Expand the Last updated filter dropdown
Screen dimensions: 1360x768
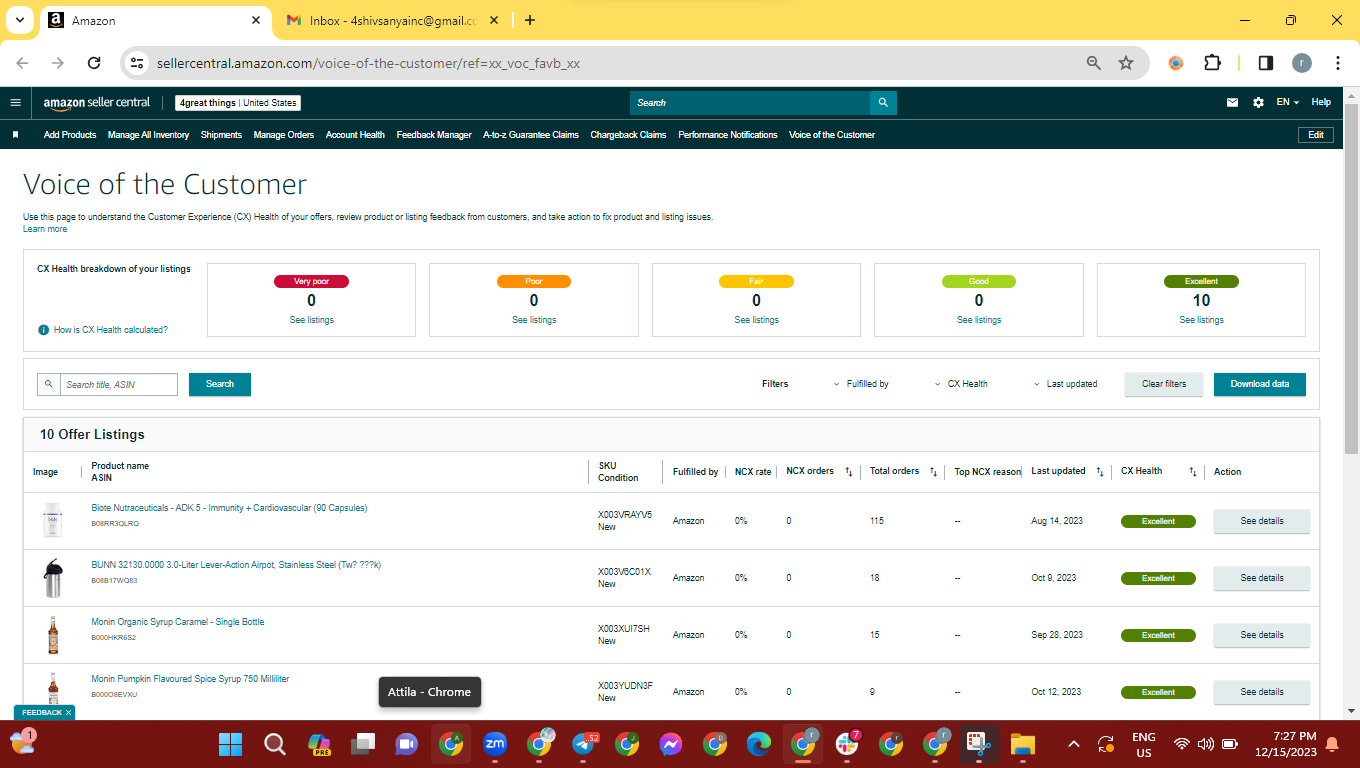[1065, 384]
